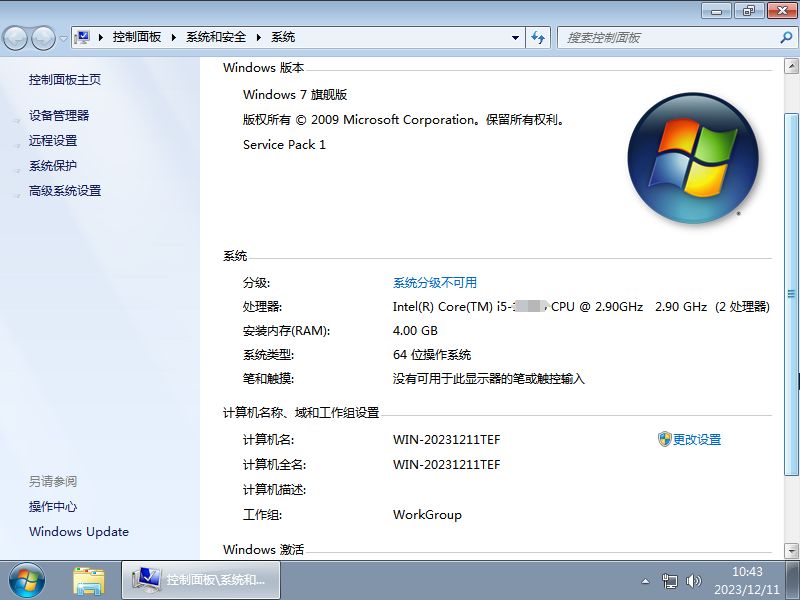The height and width of the screenshot is (600, 800).
Task: Expand the address bar dropdown arrow
Action: [x=515, y=37]
